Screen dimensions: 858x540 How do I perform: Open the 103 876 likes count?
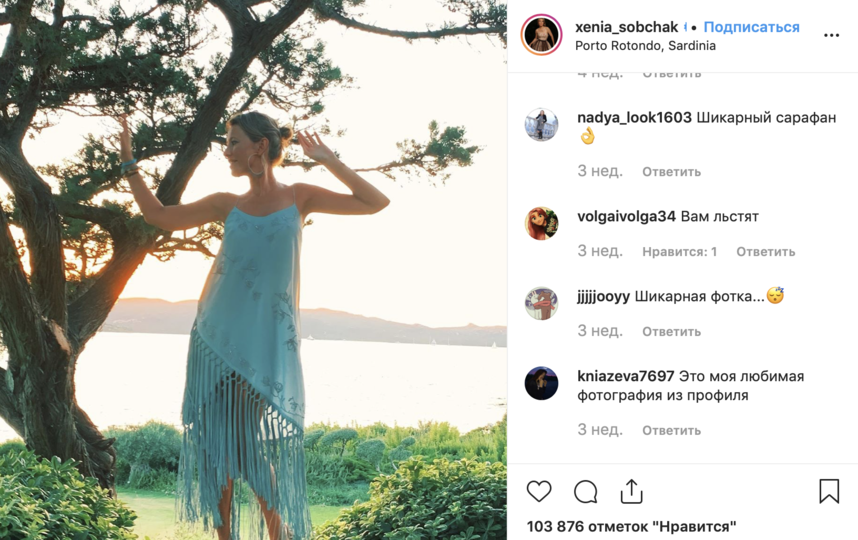point(631,526)
